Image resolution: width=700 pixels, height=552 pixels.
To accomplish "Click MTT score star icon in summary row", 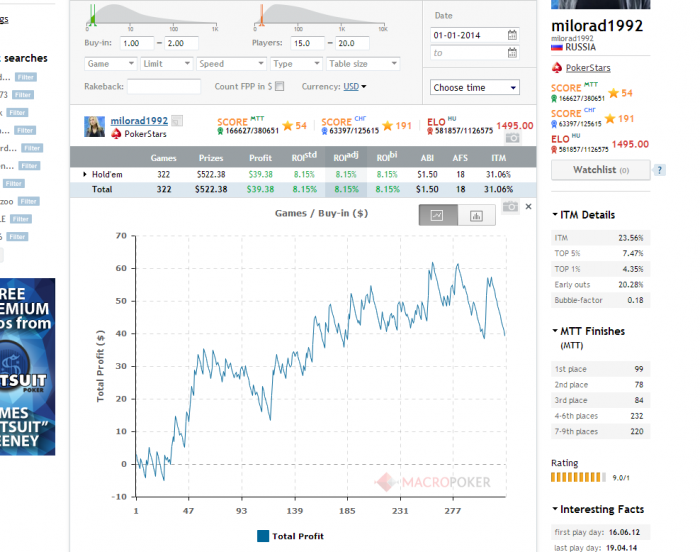I will click(288, 126).
